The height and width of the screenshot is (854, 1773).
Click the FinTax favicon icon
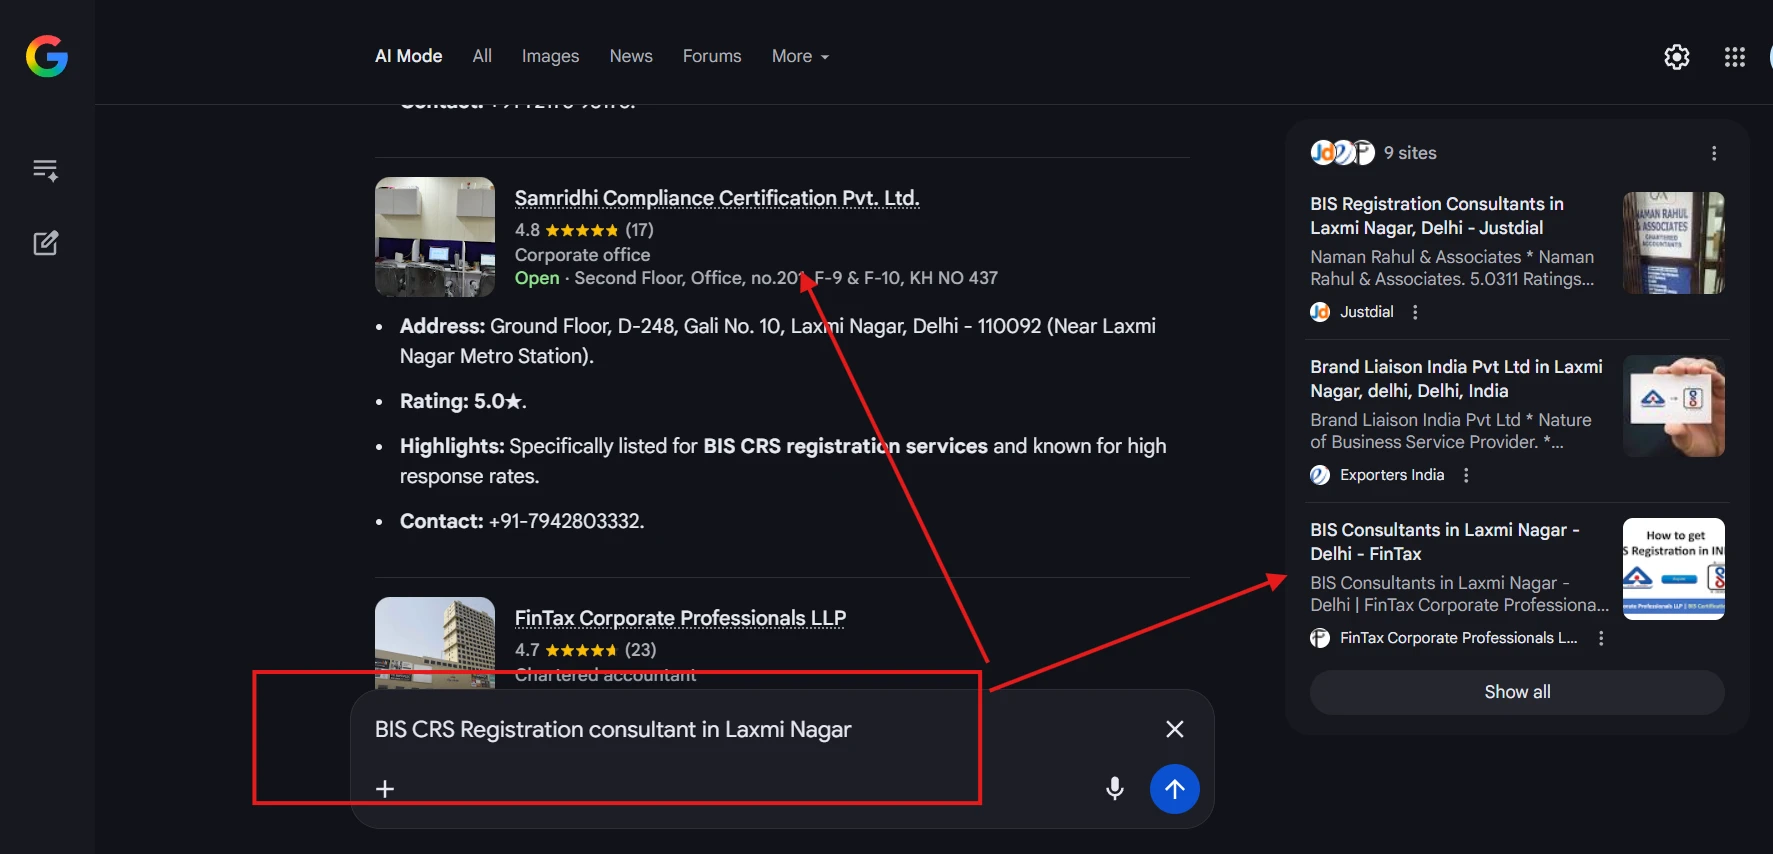1320,638
